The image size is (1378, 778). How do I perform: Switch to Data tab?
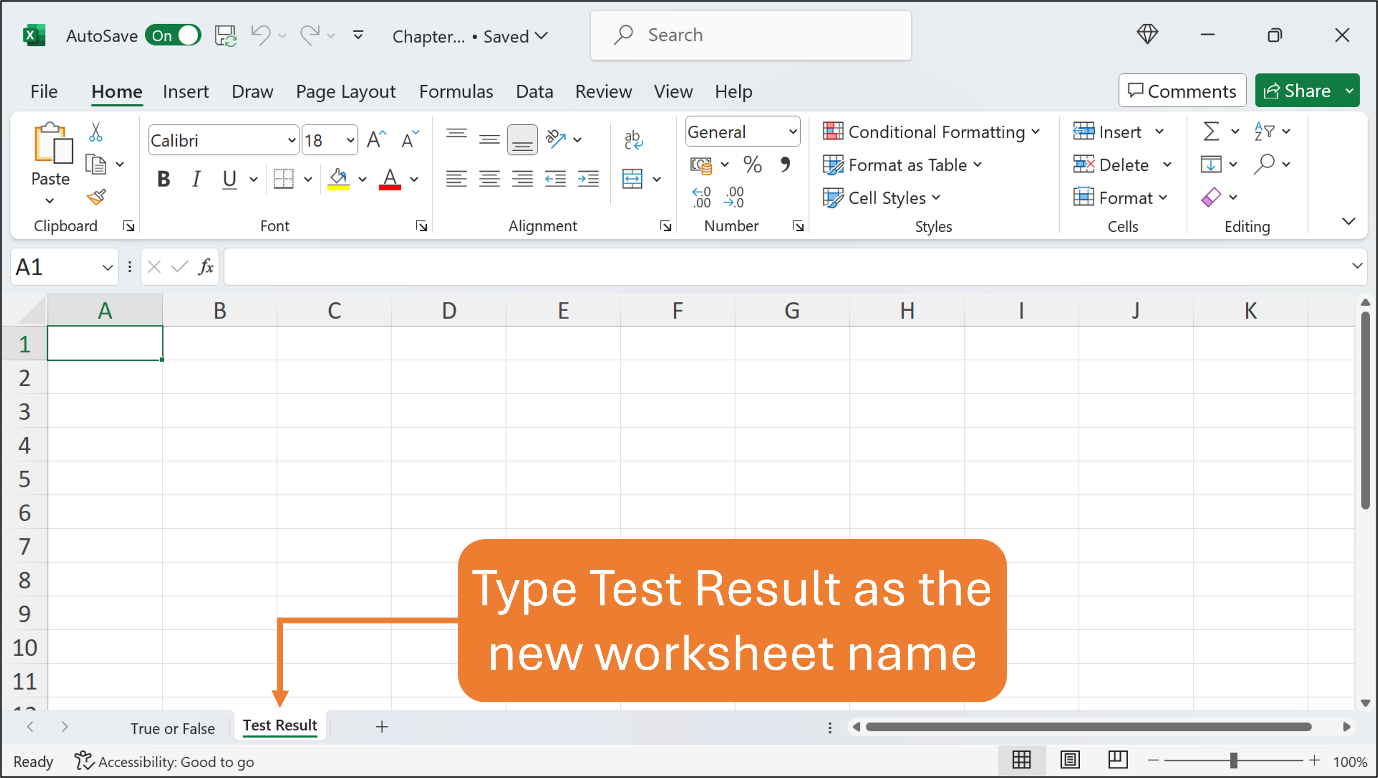pyautogui.click(x=535, y=91)
